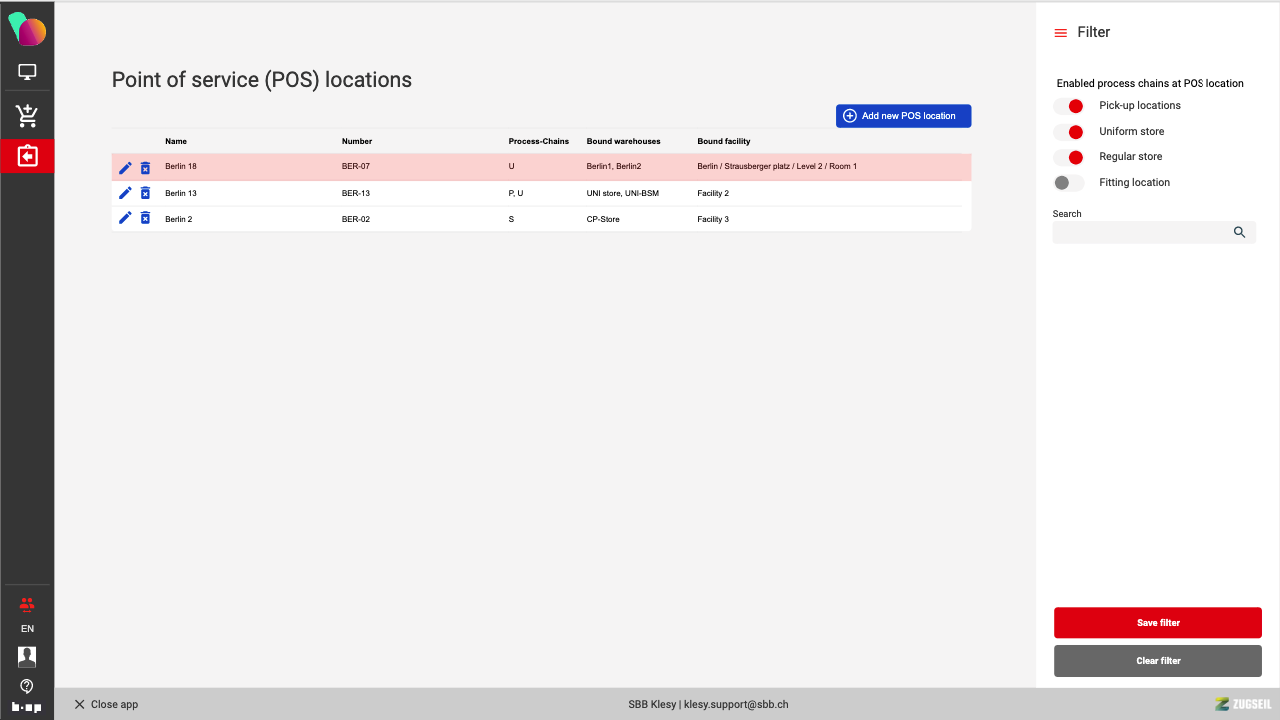Click the user profile avatar icon
Screen dimensions: 1280x720
click(x=27, y=657)
